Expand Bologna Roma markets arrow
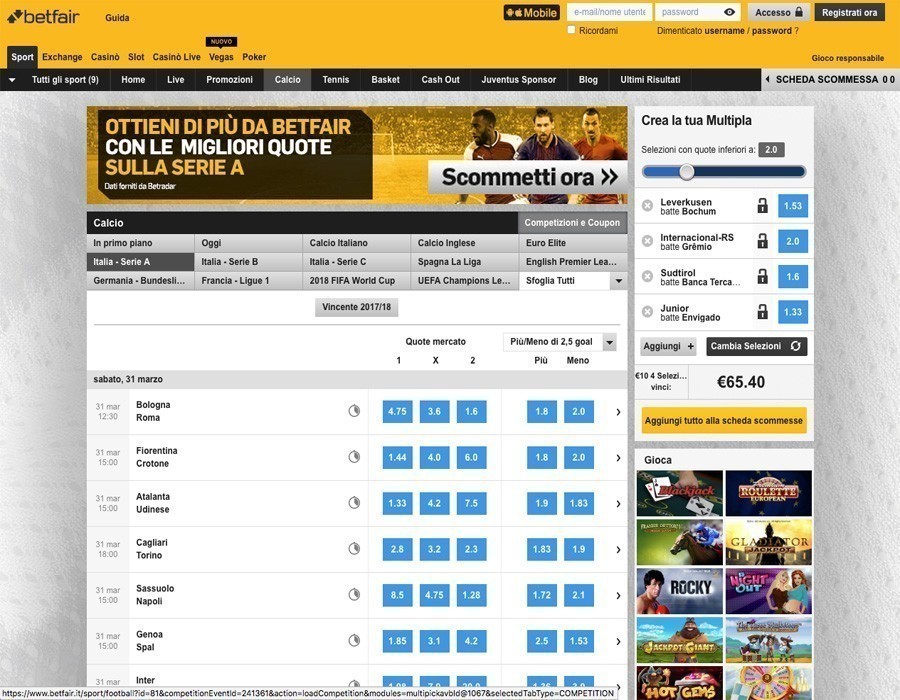 tap(618, 412)
